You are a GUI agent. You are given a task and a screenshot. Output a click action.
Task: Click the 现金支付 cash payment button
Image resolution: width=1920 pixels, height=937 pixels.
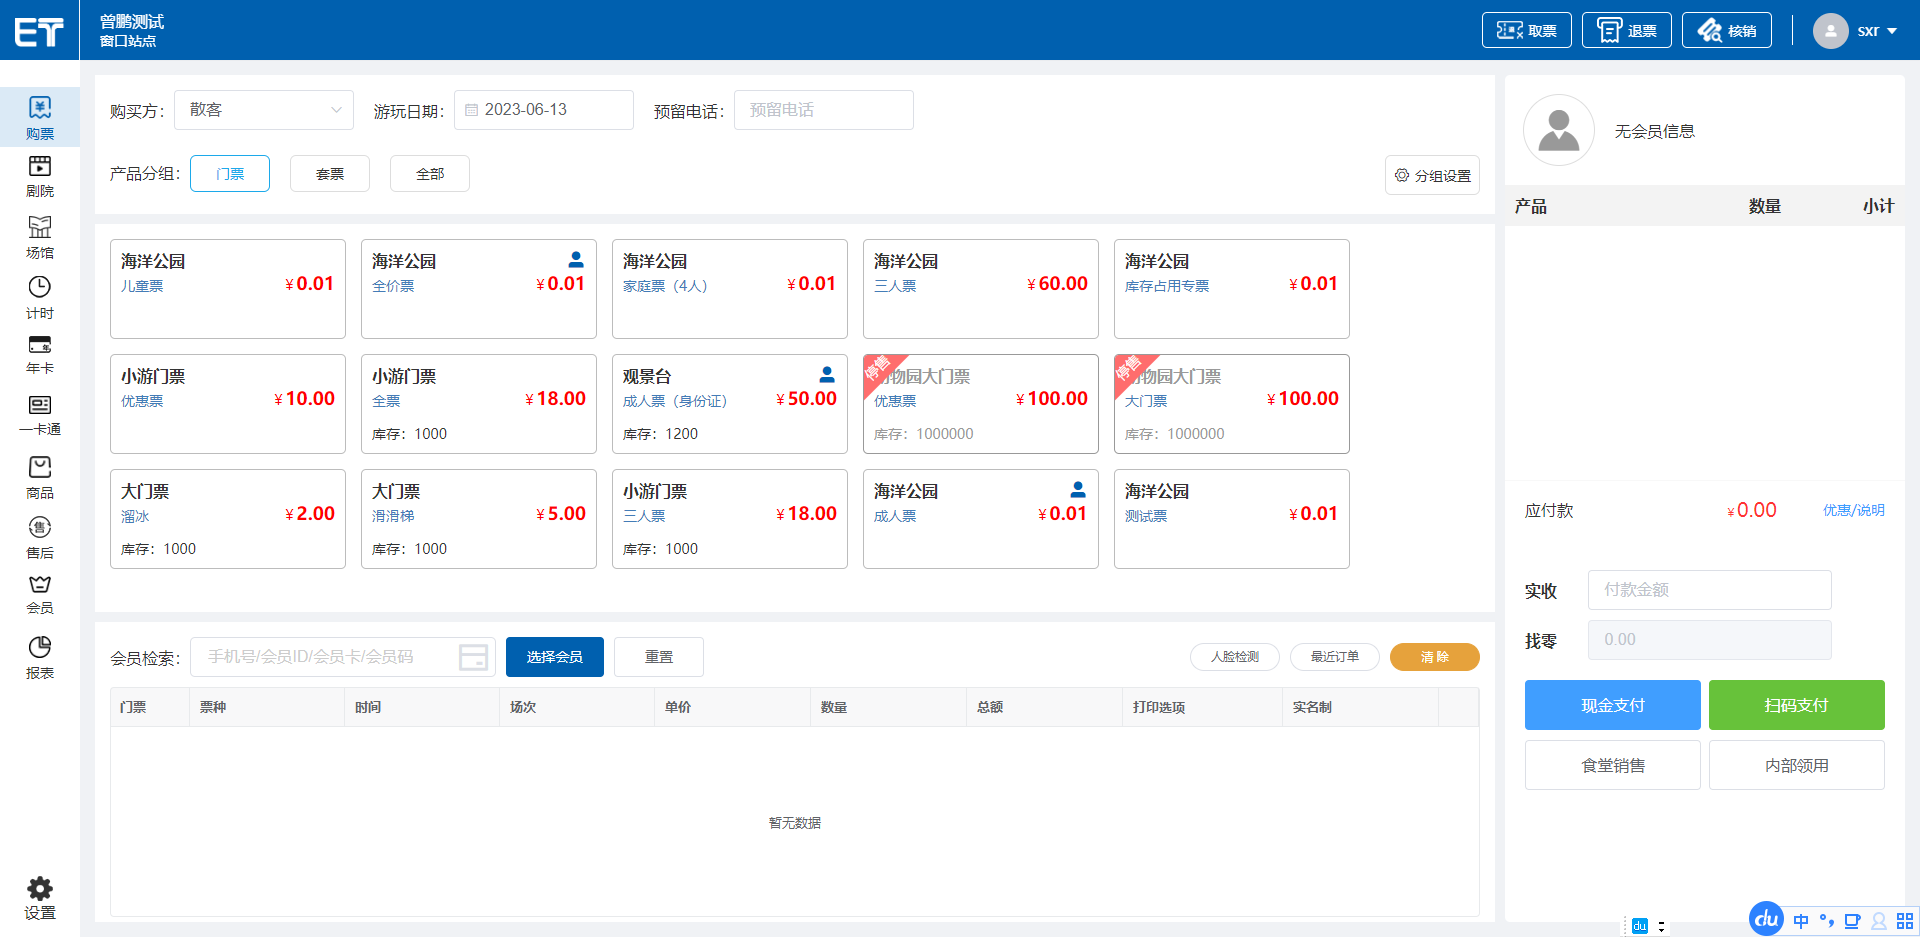pyautogui.click(x=1612, y=705)
